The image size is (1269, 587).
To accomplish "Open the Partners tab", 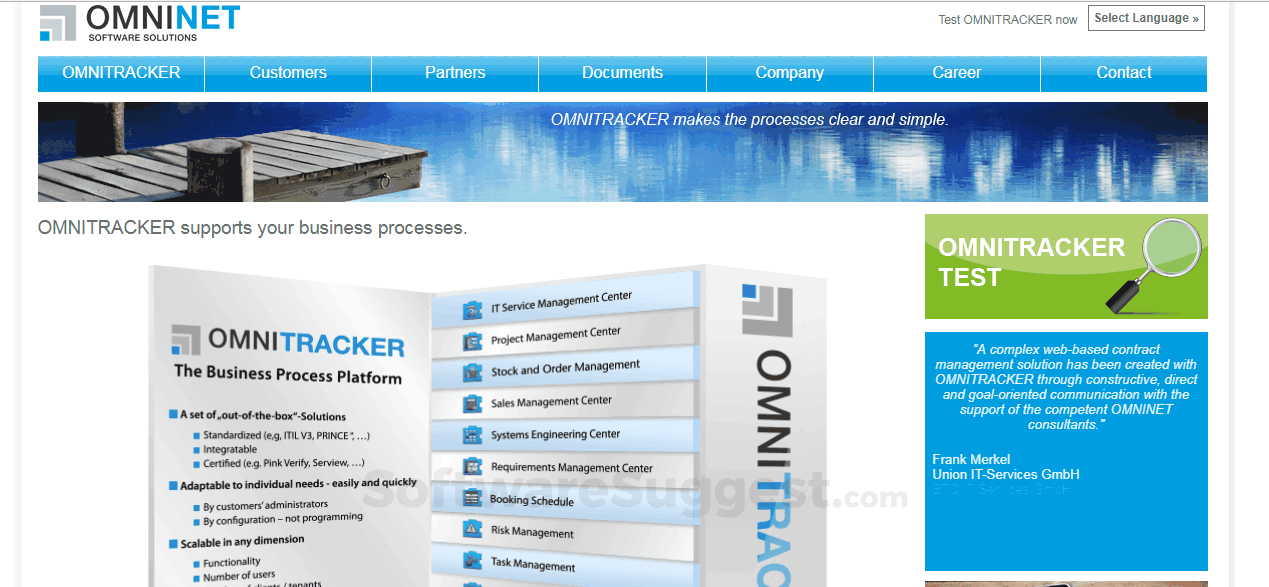I will [x=455, y=72].
